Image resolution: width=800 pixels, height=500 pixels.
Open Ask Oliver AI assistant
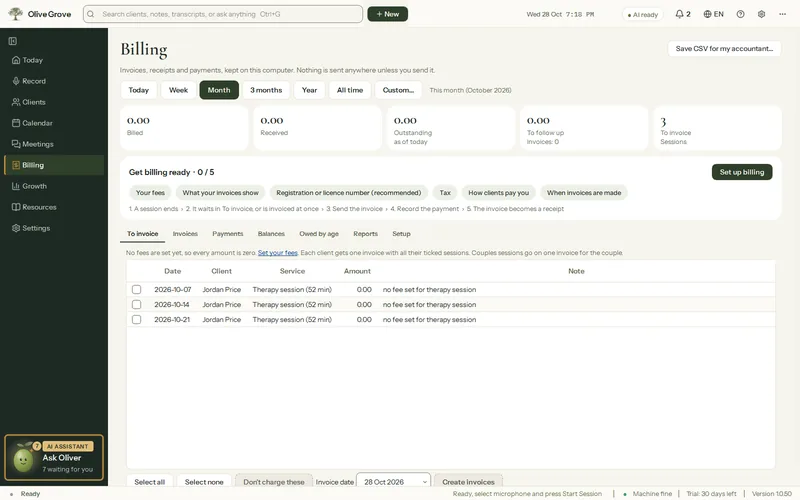[54, 458]
